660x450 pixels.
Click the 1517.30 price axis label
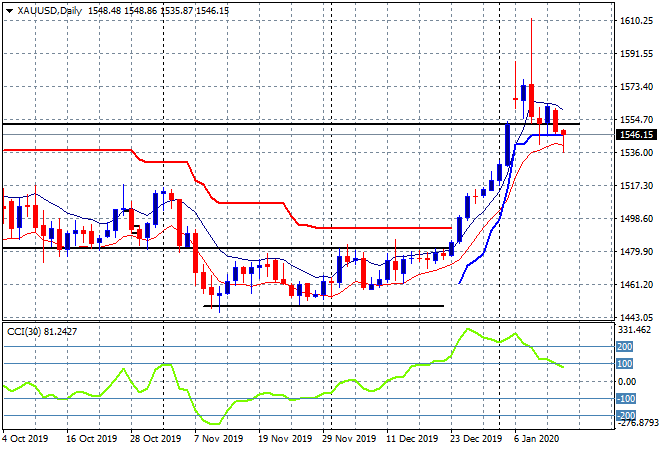pos(636,186)
